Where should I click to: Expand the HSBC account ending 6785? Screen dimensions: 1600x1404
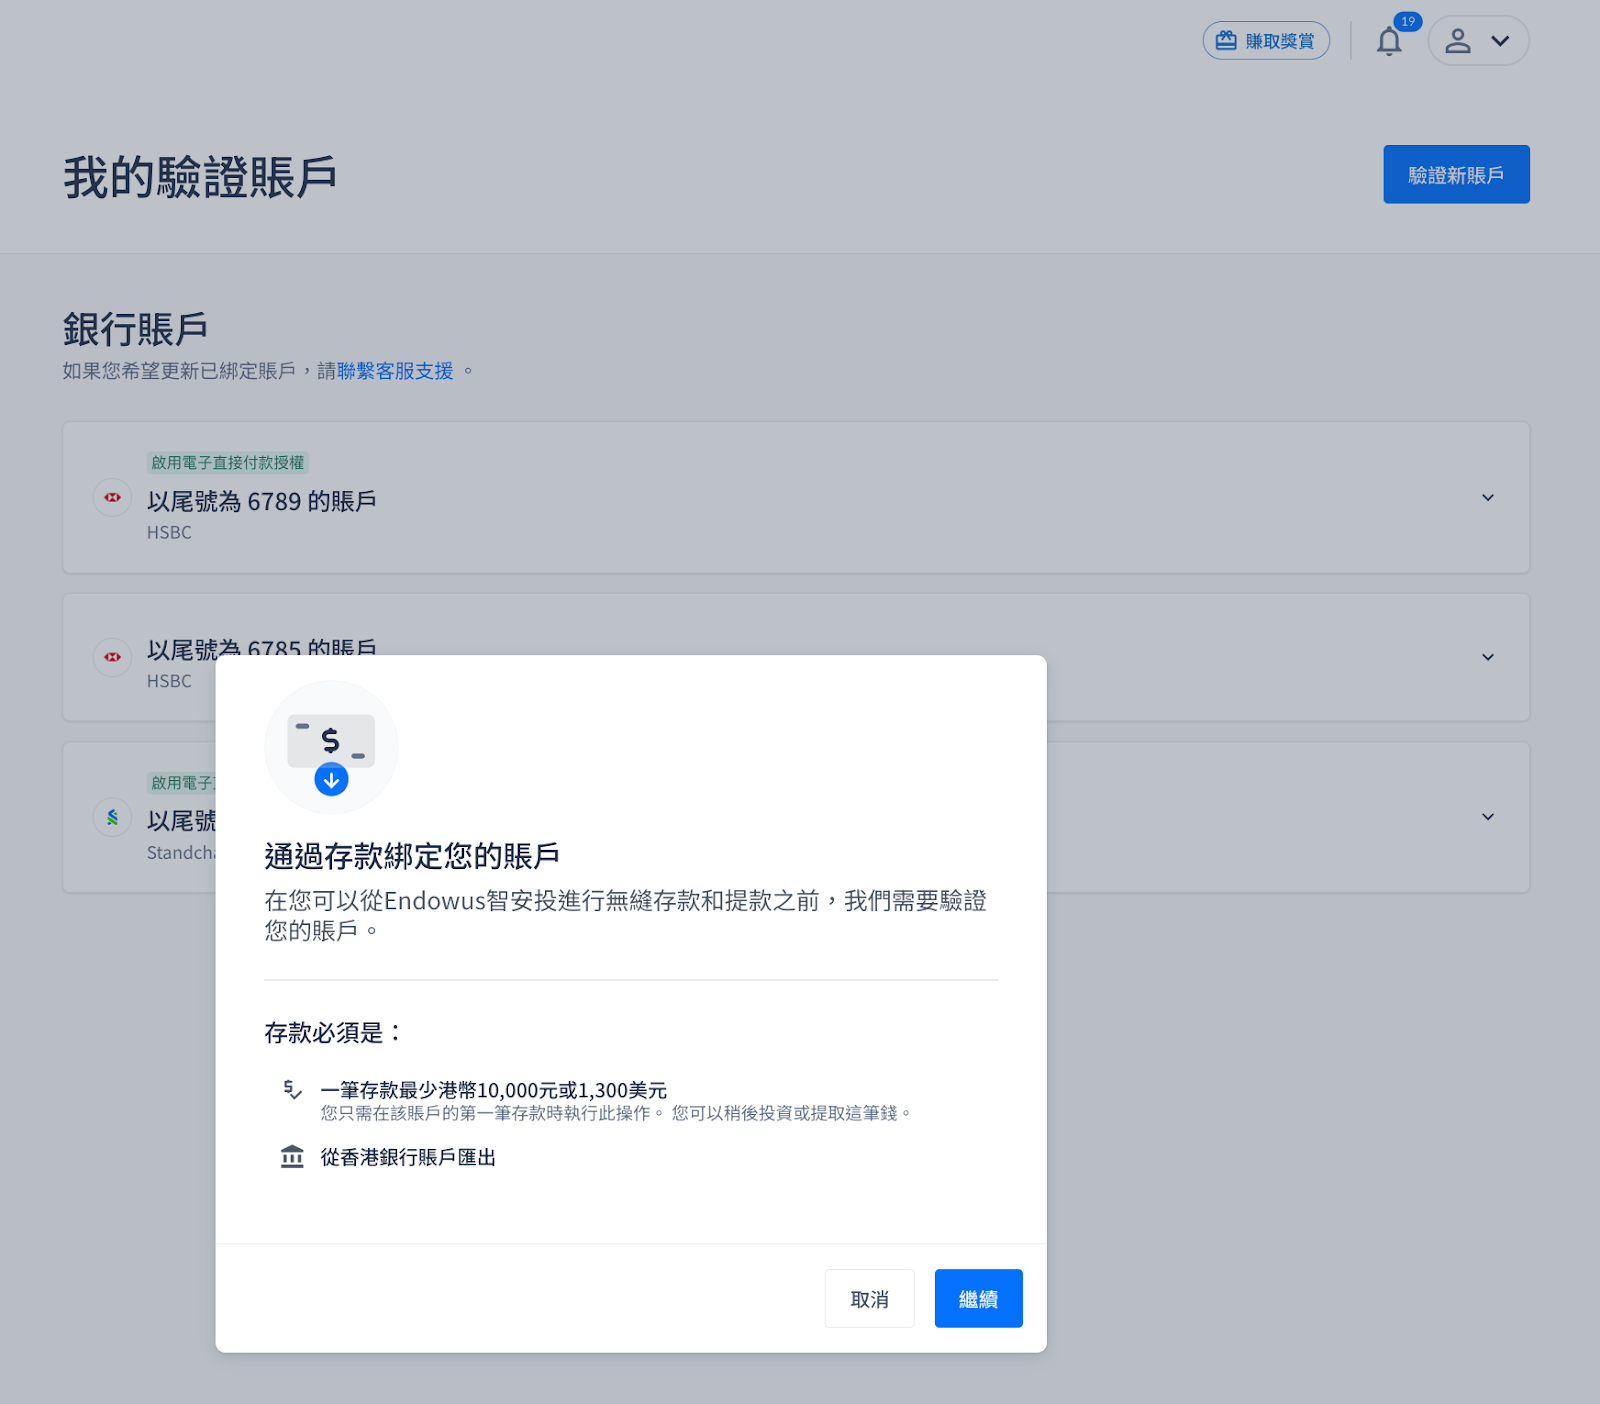1487,657
